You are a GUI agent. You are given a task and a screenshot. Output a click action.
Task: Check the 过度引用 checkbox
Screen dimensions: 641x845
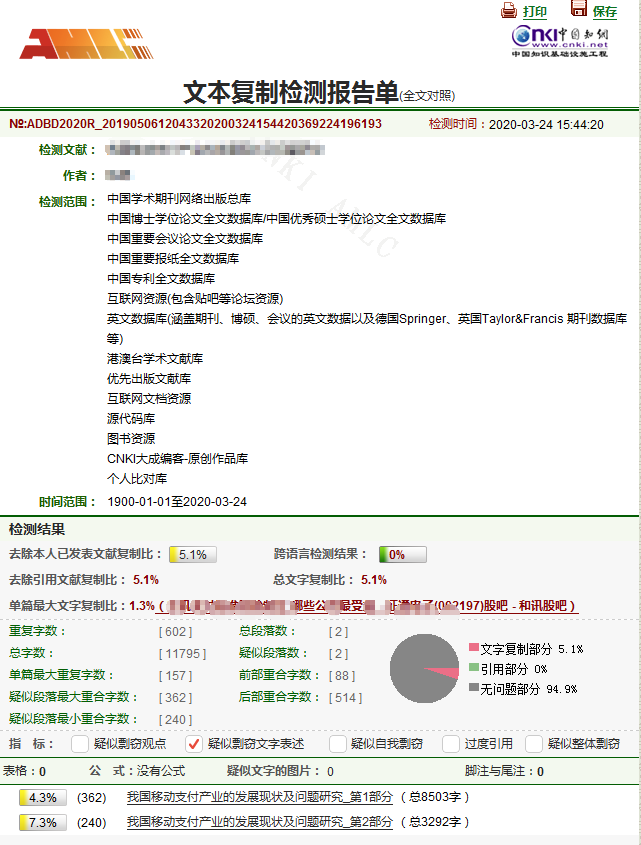451,744
